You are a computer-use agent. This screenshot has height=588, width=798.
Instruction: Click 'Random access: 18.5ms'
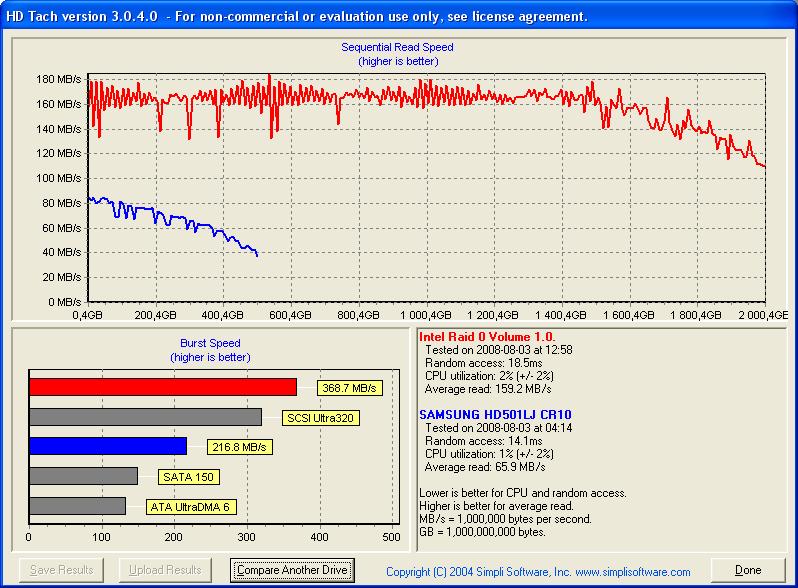[x=483, y=363]
